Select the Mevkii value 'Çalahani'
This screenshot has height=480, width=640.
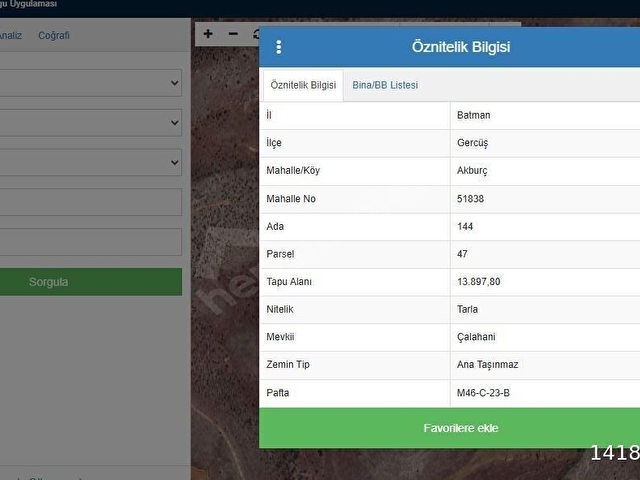476,337
